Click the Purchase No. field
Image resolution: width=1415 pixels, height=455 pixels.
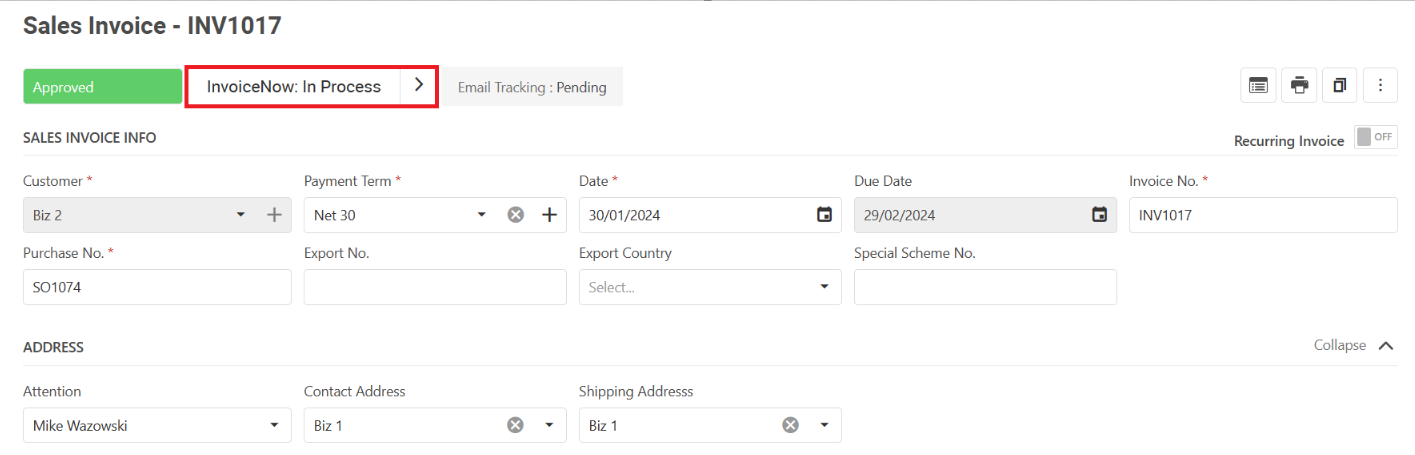pyautogui.click(x=157, y=287)
